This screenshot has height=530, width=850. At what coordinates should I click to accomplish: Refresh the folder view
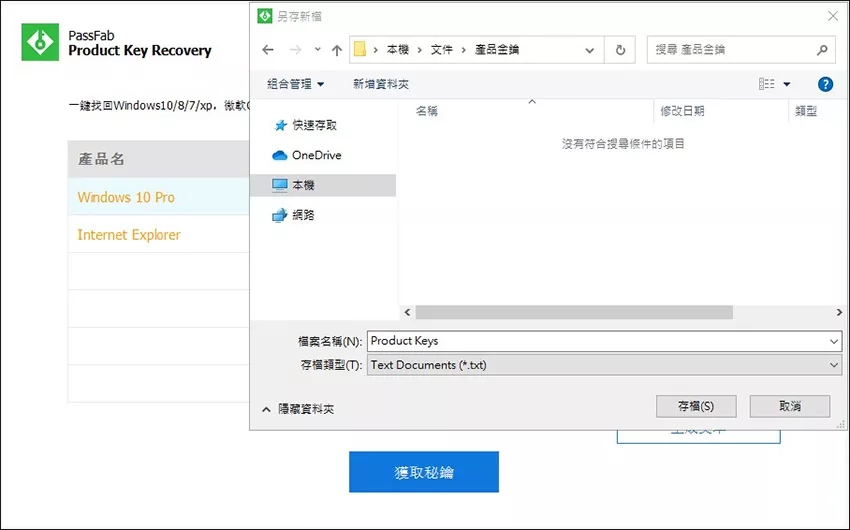pyautogui.click(x=620, y=50)
